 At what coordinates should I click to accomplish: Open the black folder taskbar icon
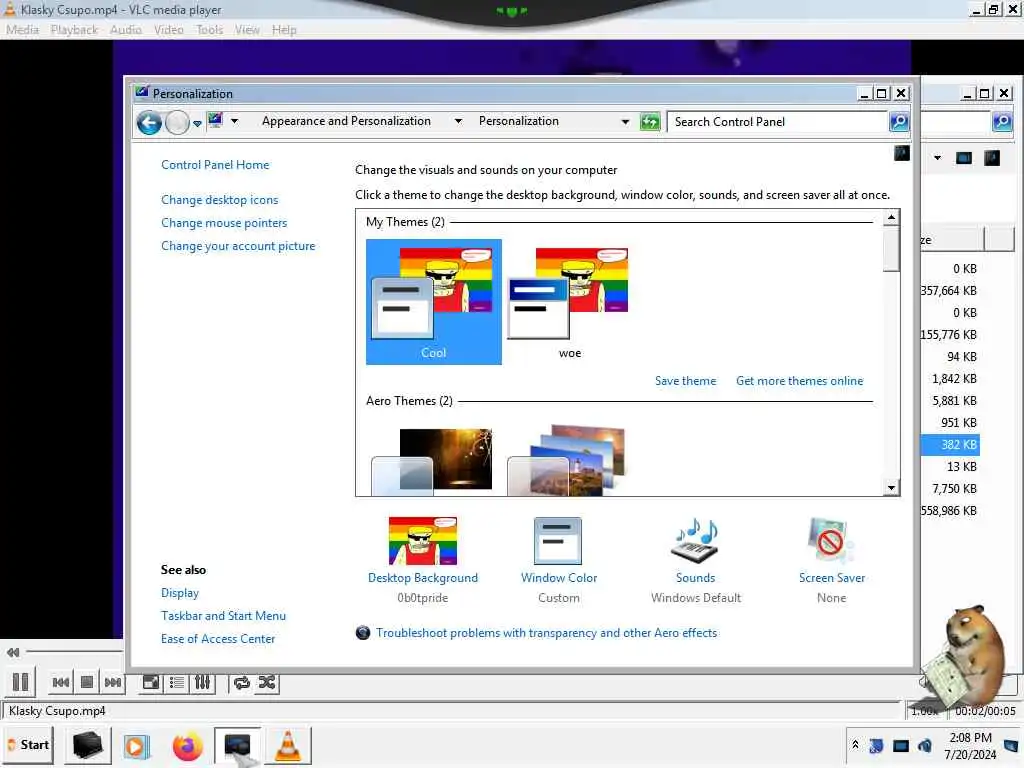point(88,744)
